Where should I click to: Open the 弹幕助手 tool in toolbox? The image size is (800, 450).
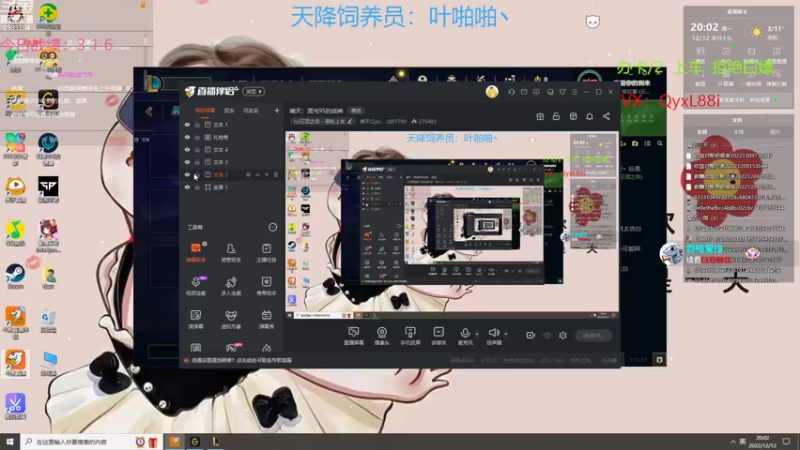click(196, 252)
